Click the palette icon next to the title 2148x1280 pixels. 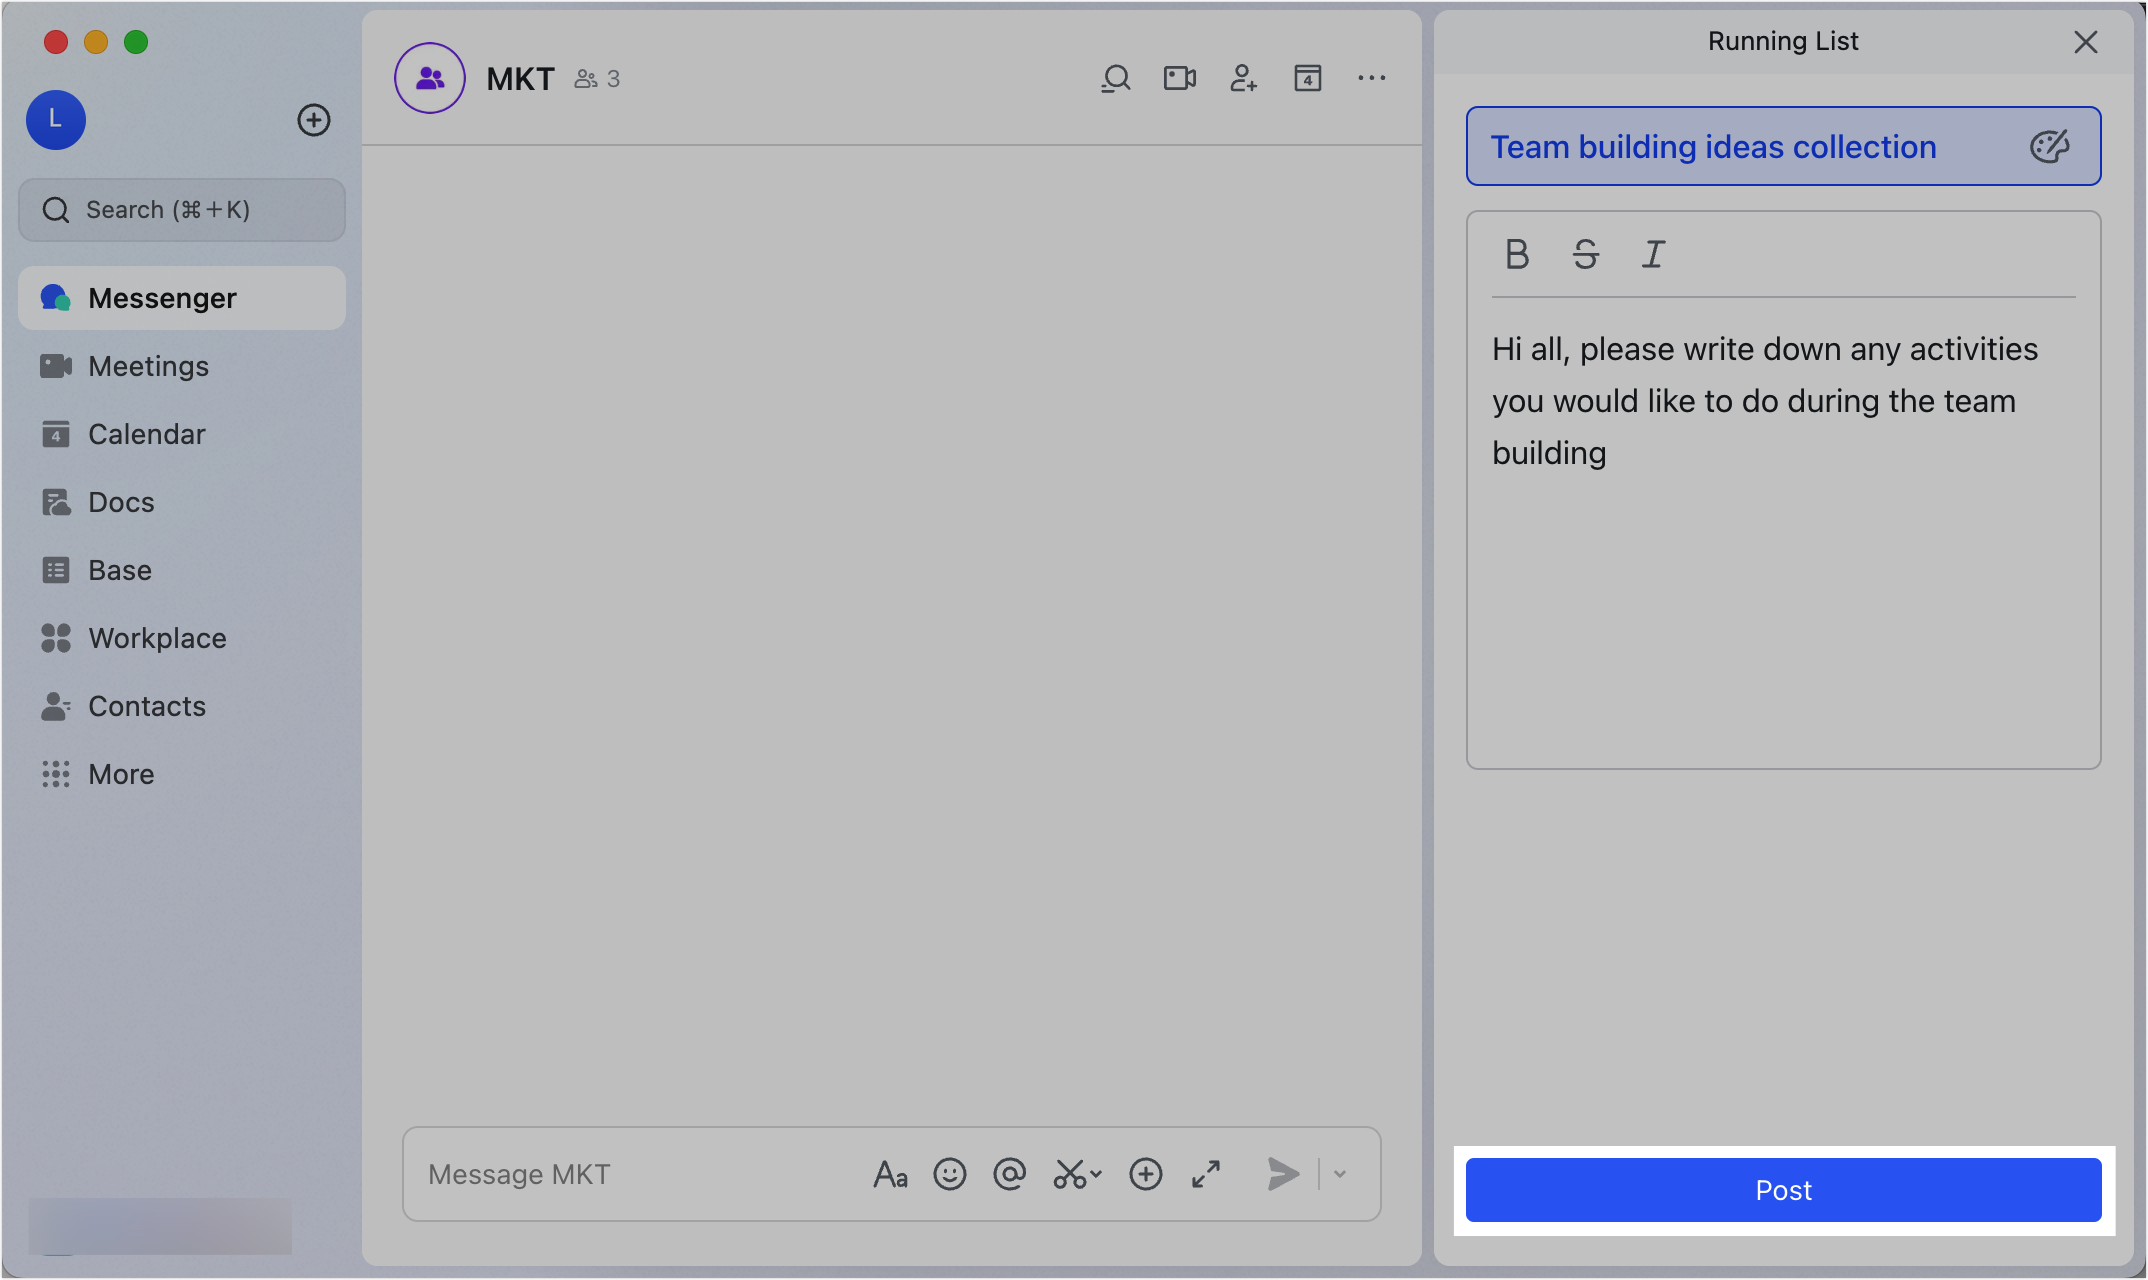(2049, 147)
